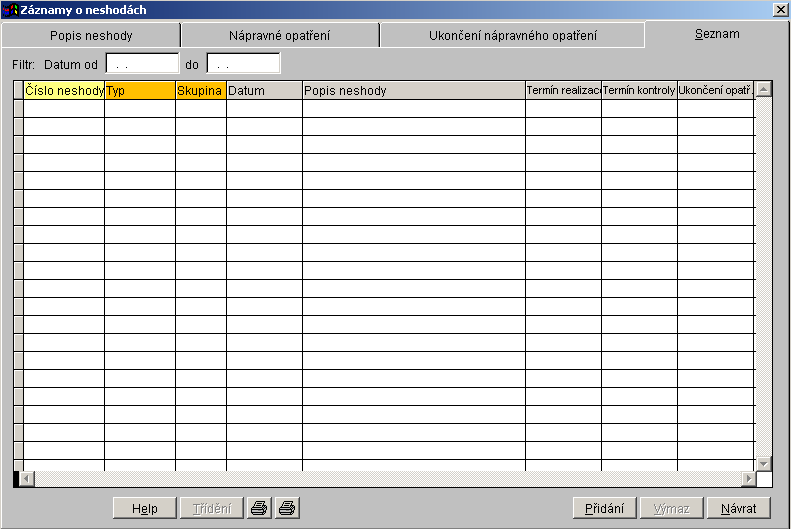Select the Seznam tab
This screenshot has width=791, height=529.
point(717,34)
